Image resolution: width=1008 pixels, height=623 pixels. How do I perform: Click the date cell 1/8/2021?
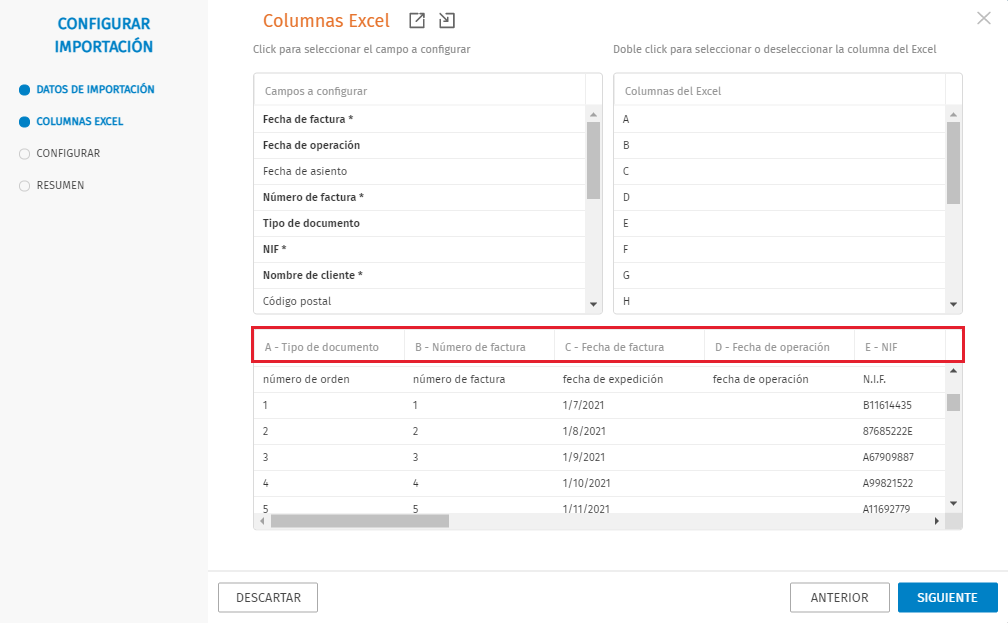click(x=629, y=431)
